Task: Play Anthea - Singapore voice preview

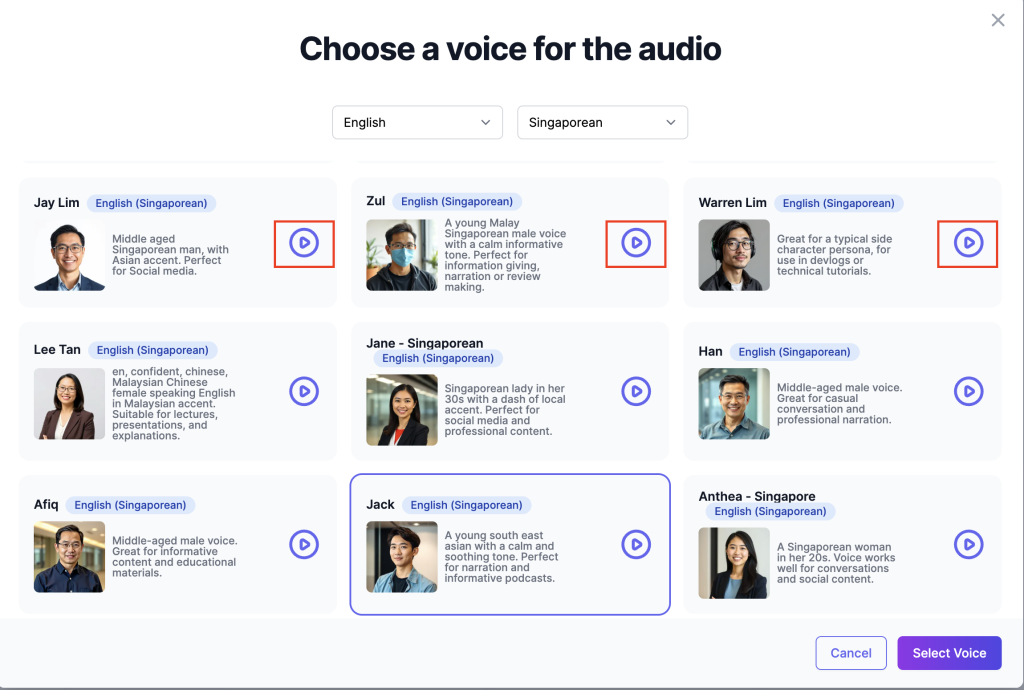Action: click(x=968, y=544)
